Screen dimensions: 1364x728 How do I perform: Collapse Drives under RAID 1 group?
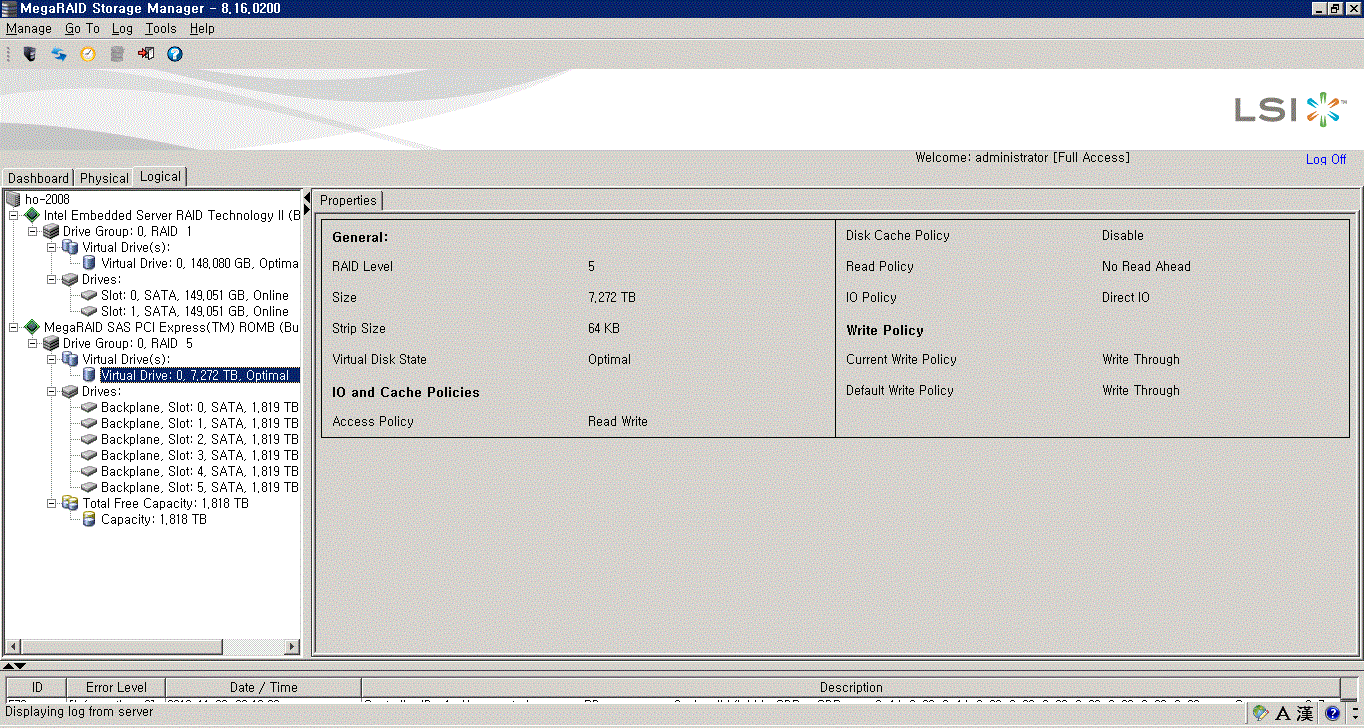[x=51, y=279]
